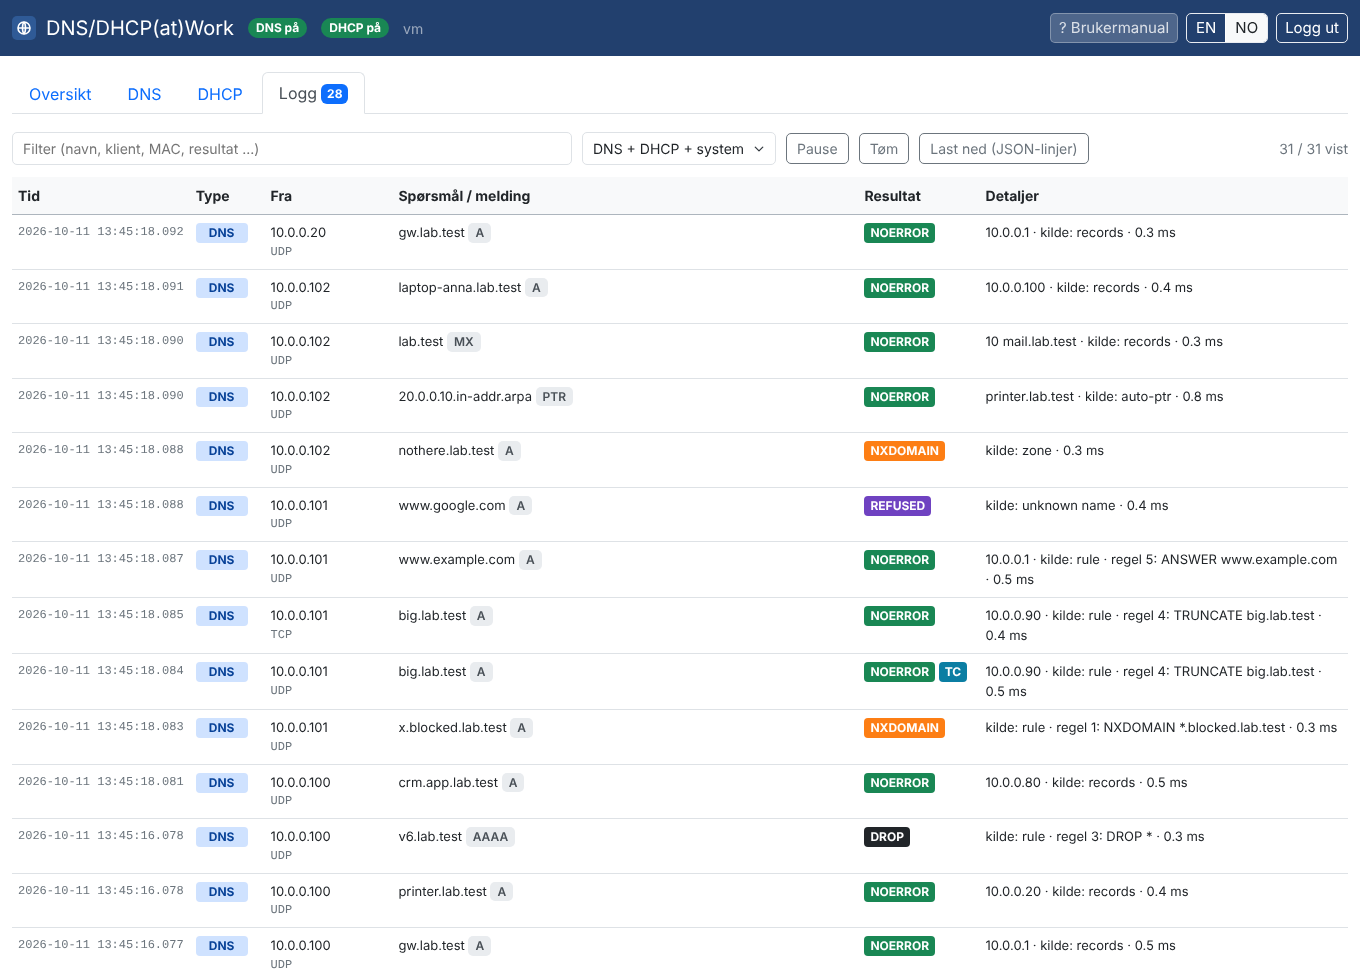Click the www.example.com query text
Screen dimensions: 1360x980
point(457,560)
